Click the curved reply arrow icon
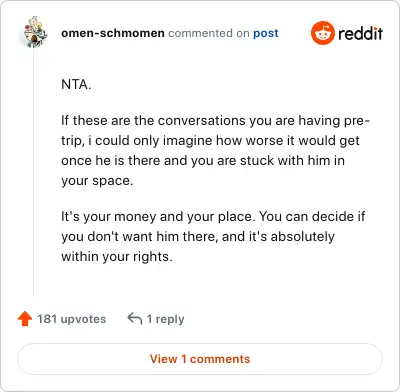This screenshot has width=400, height=392. click(x=135, y=319)
